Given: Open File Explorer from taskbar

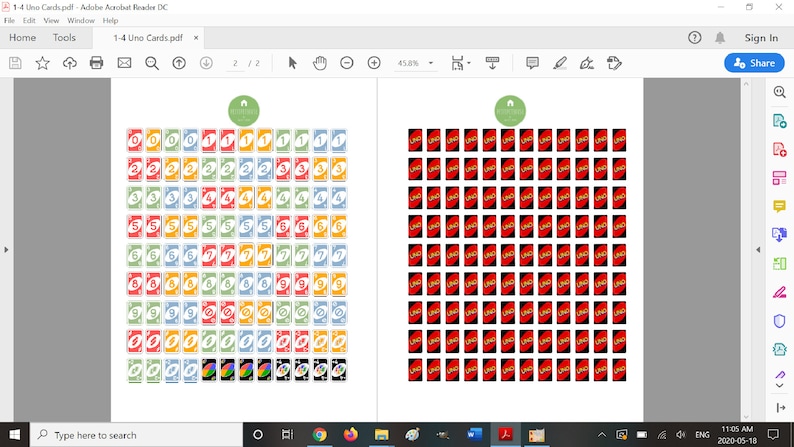Looking at the screenshot, I should point(381,435).
